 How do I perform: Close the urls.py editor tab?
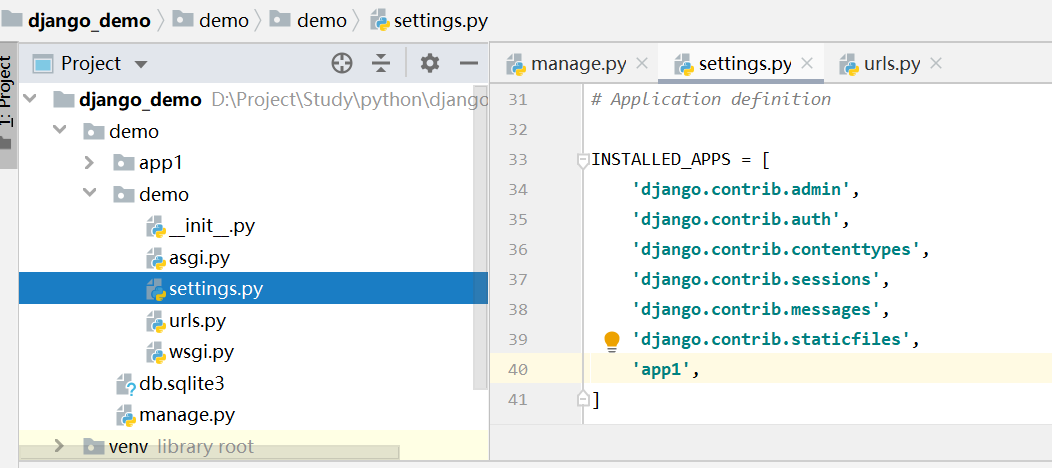coord(936,64)
